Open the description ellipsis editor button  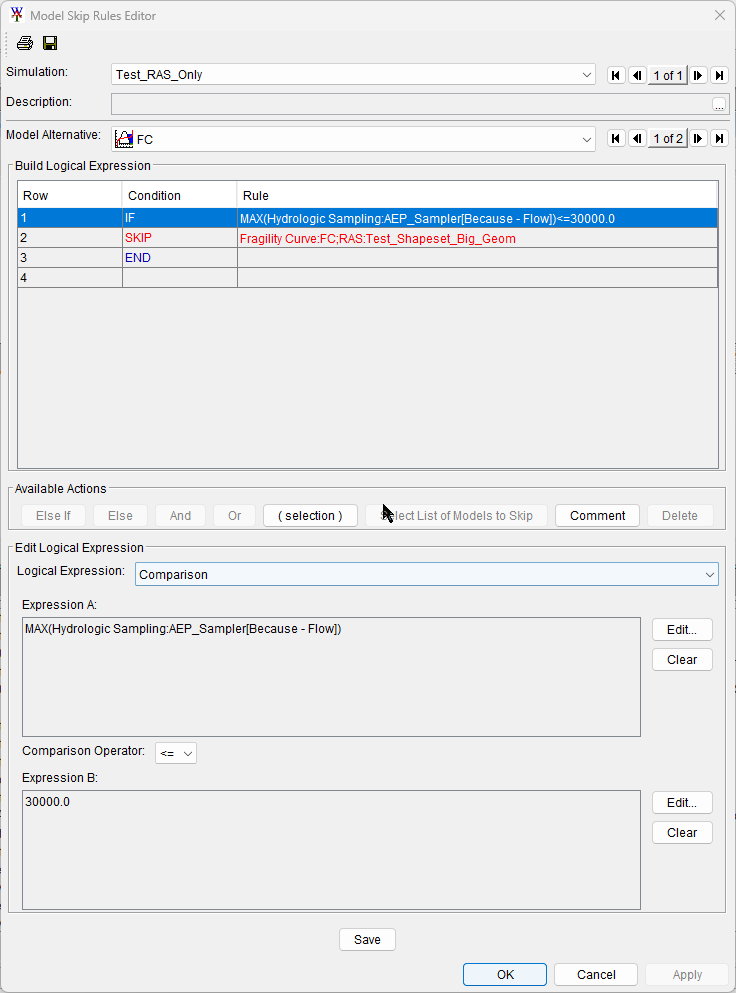point(719,104)
